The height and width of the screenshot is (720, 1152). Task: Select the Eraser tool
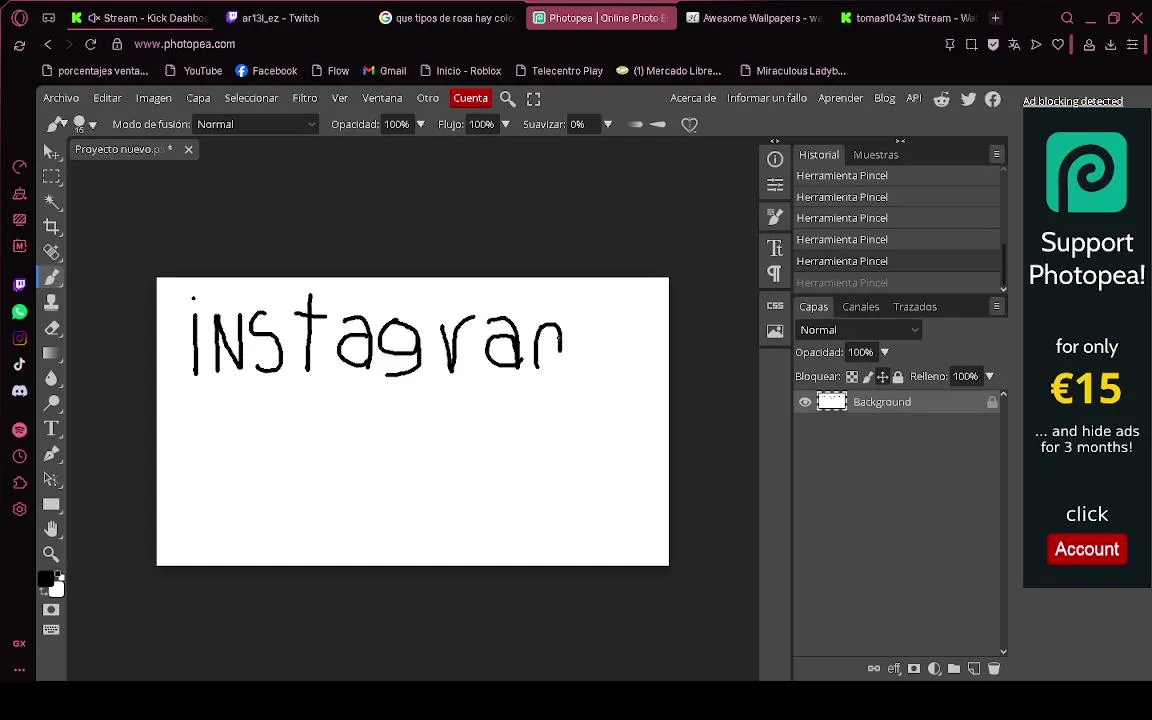[51, 328]
